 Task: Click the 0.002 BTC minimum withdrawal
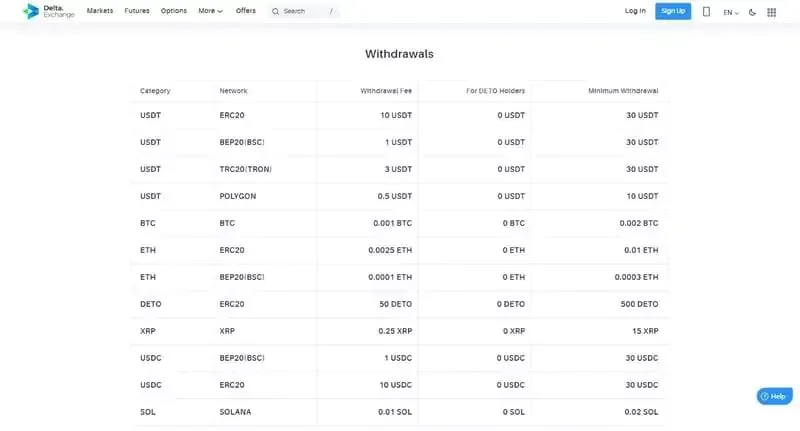pos(639,223)
